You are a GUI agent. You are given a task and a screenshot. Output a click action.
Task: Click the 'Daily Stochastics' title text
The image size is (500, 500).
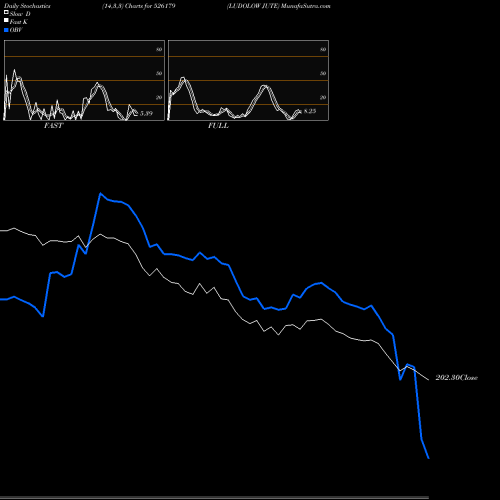[27, 6]
